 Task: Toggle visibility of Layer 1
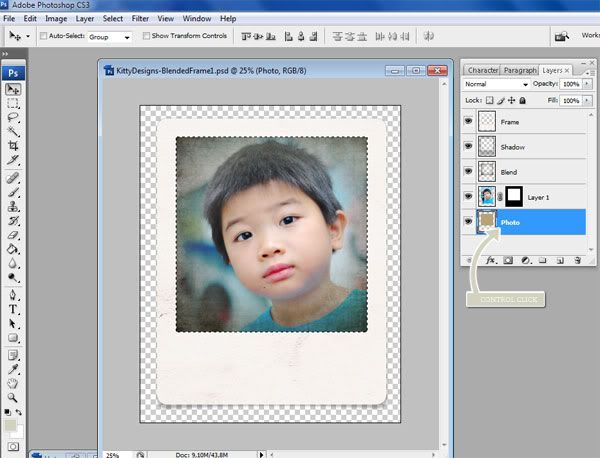[468, 196]
